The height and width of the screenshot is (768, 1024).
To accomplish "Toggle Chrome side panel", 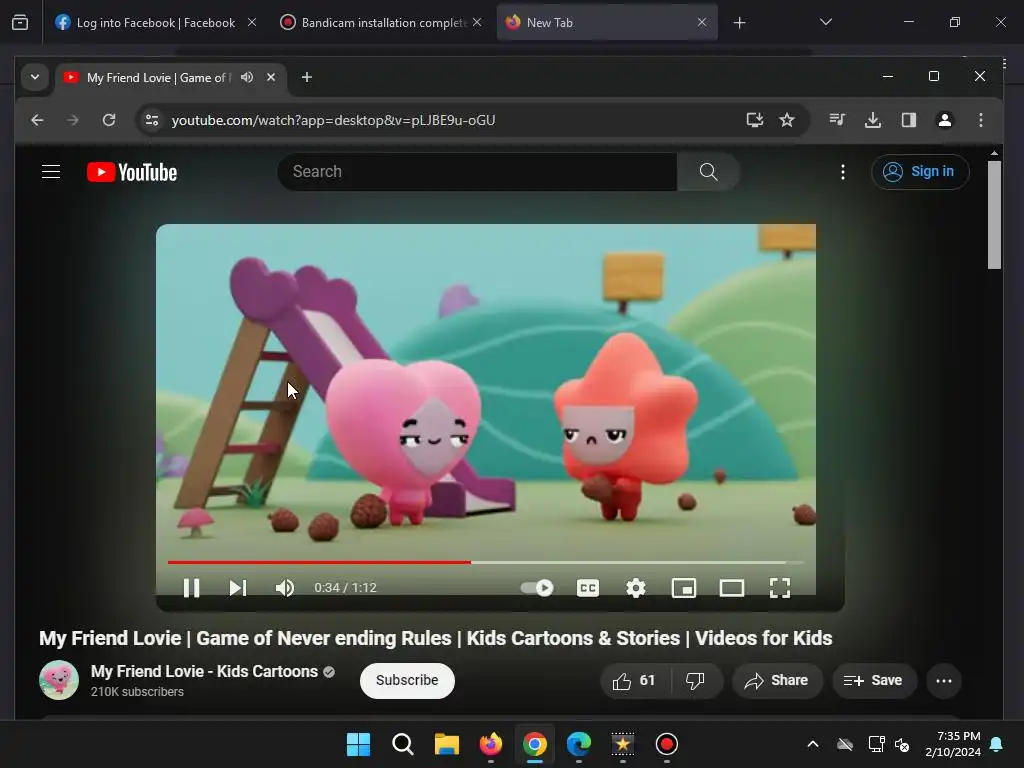I will tap(908, 120).
